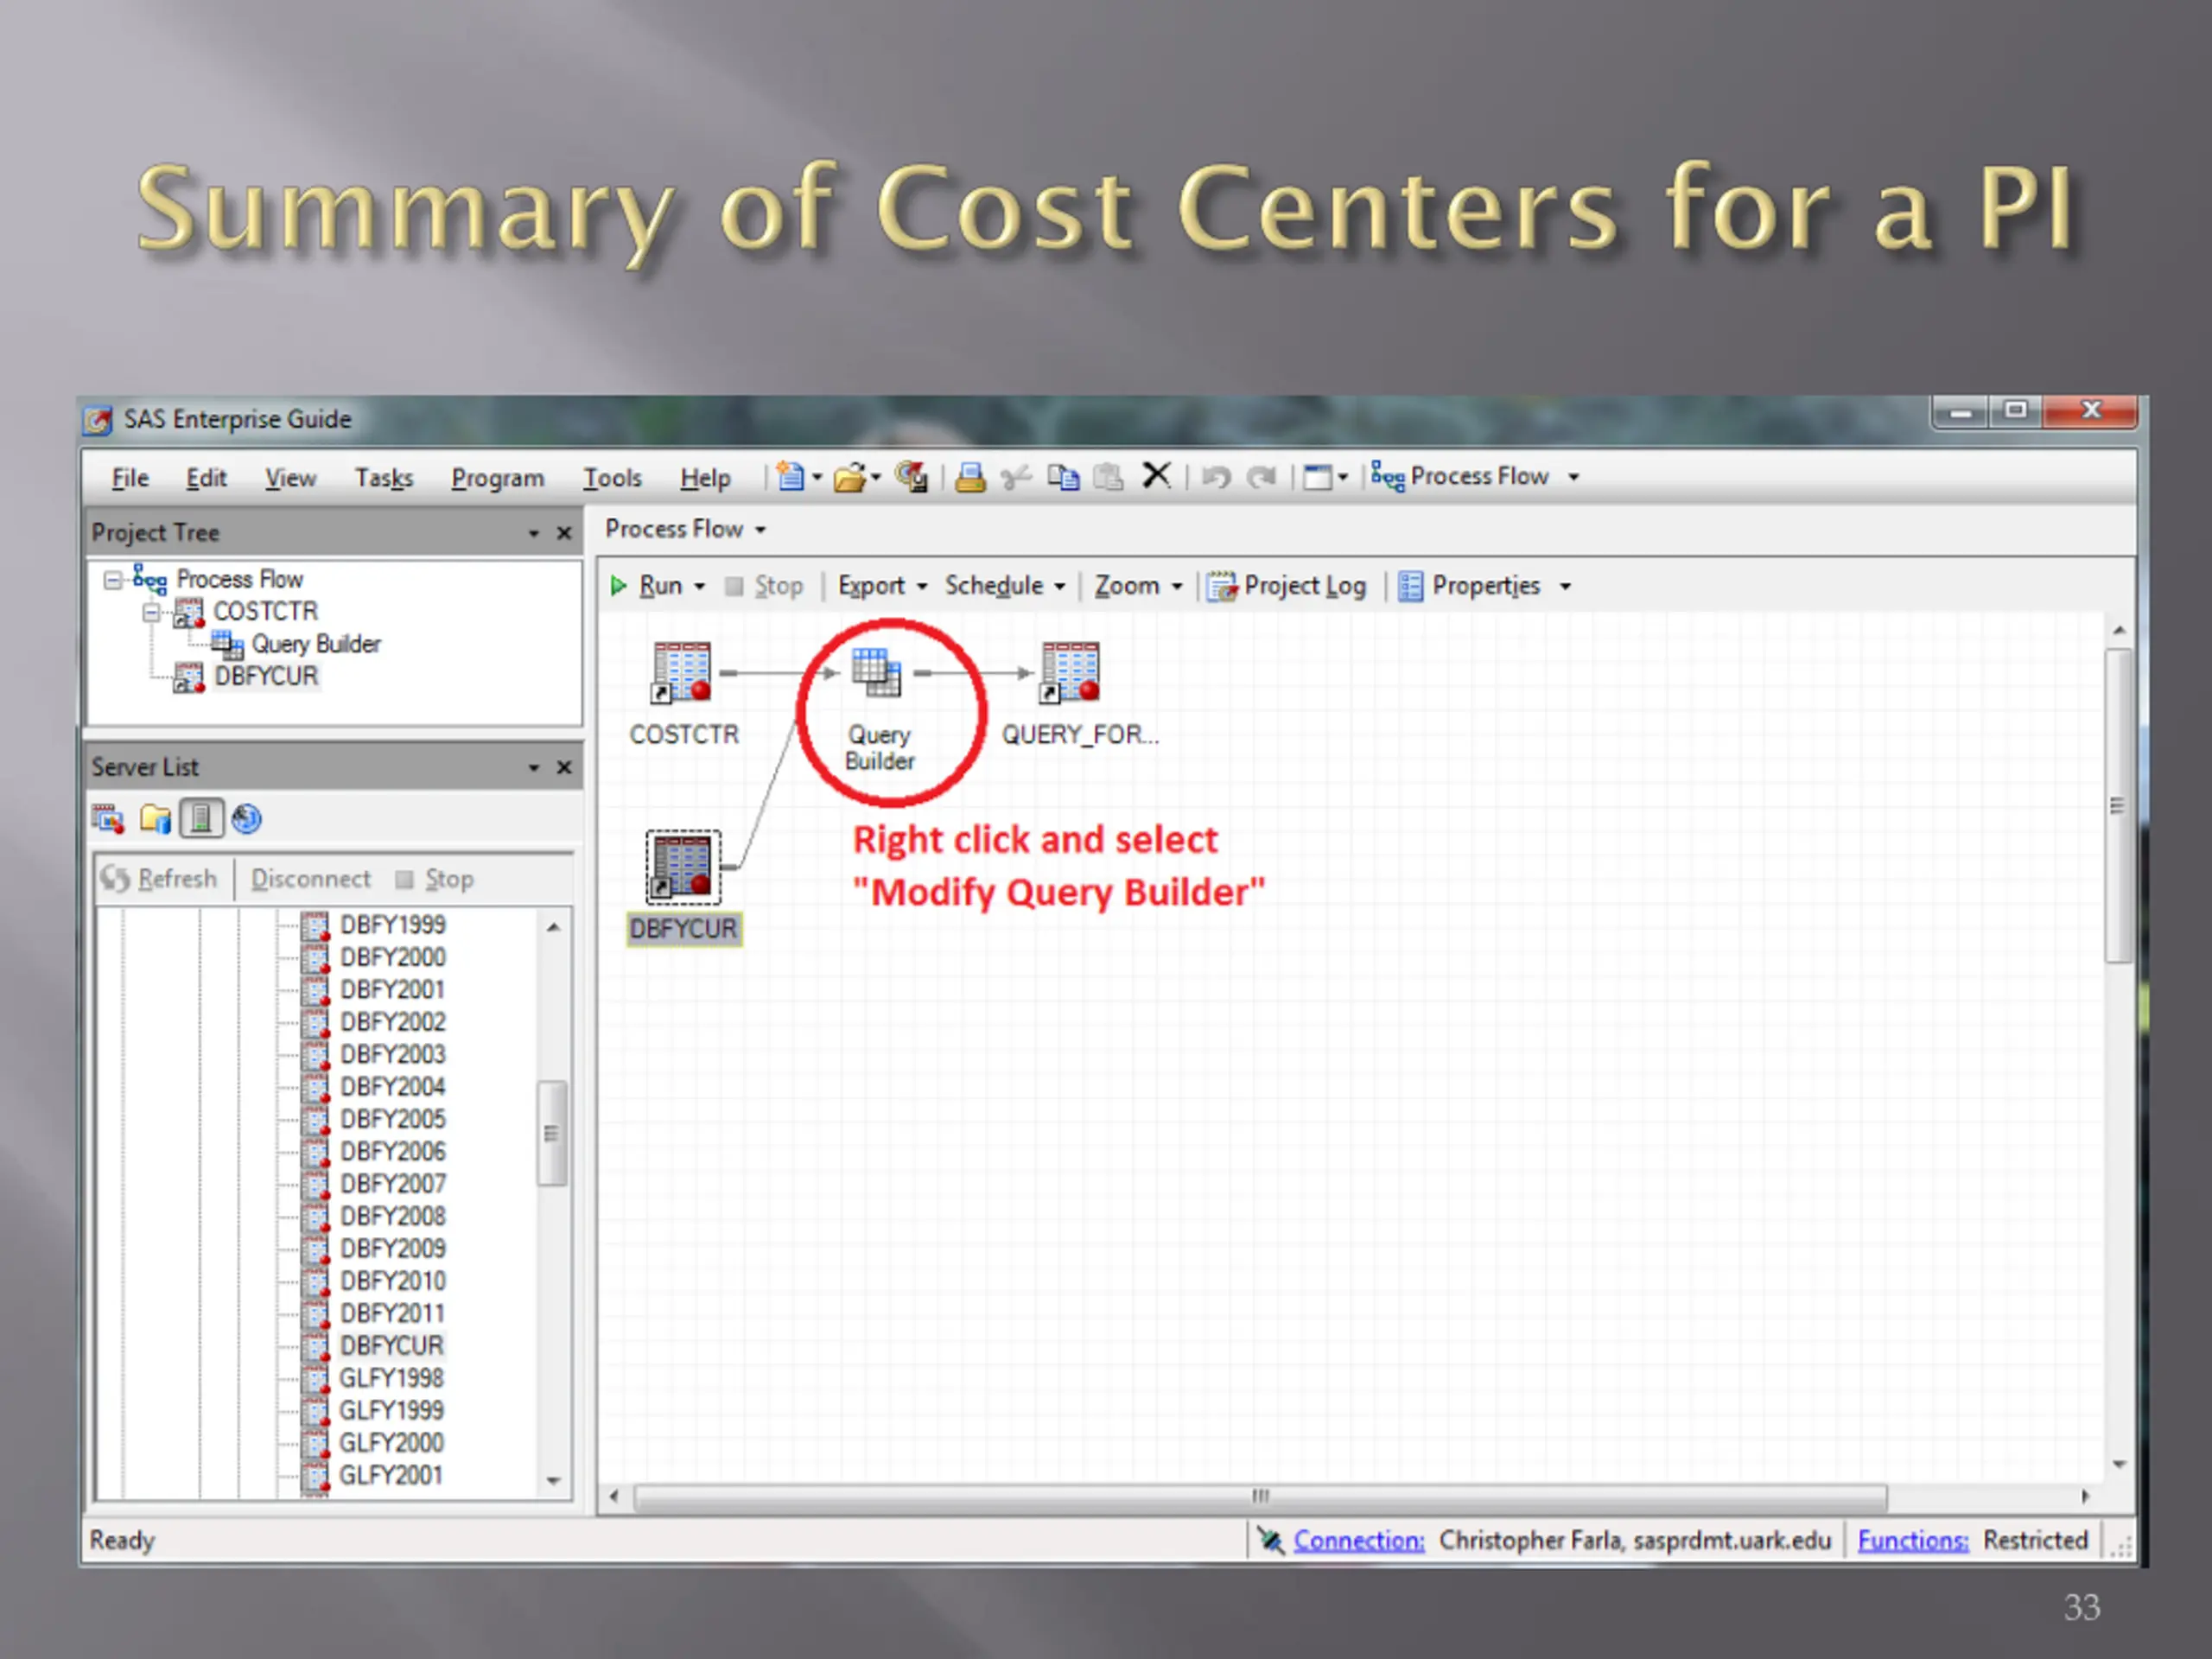The image size is (2212, 1659).
Task: Click Disconnect in Server List
Action: [x=310, y=879]
